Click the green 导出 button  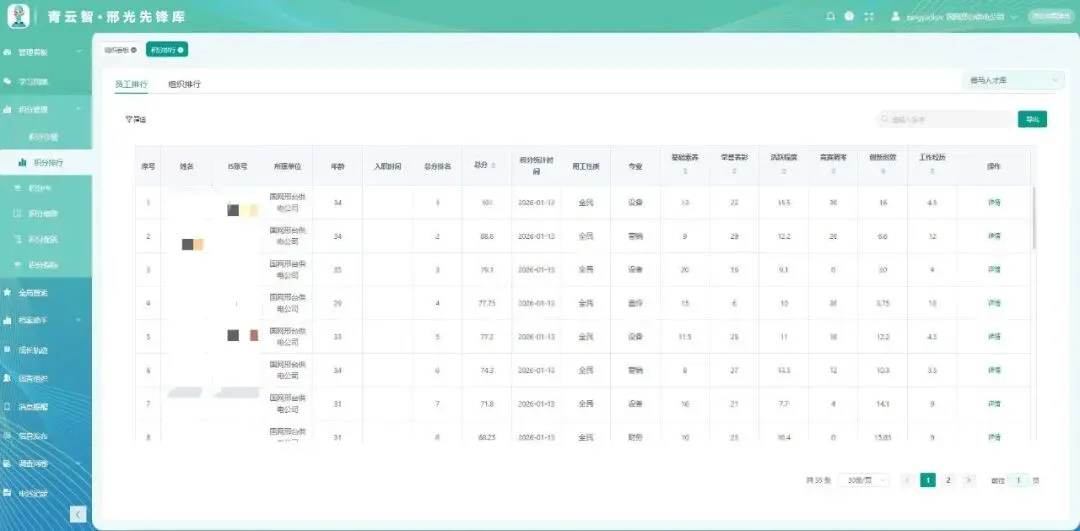pyautogui.click(x=1032, y=119)
